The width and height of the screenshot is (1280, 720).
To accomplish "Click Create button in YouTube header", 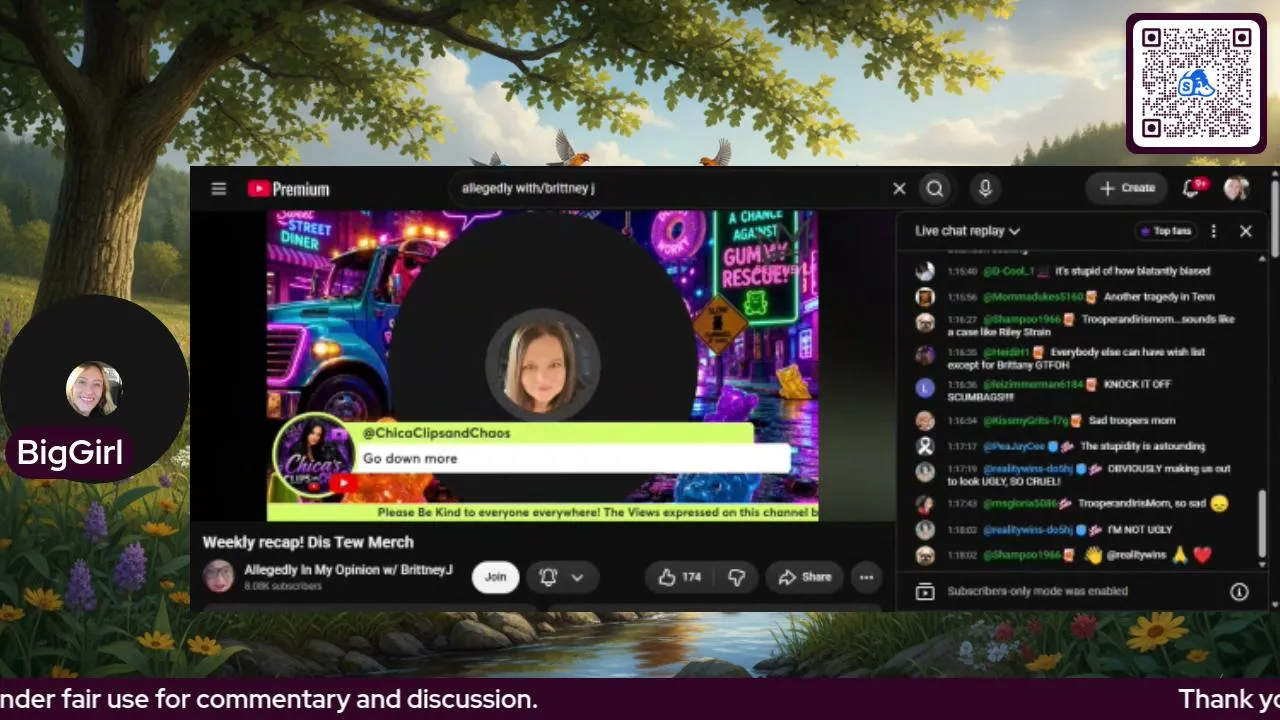I will [1127, 188].
